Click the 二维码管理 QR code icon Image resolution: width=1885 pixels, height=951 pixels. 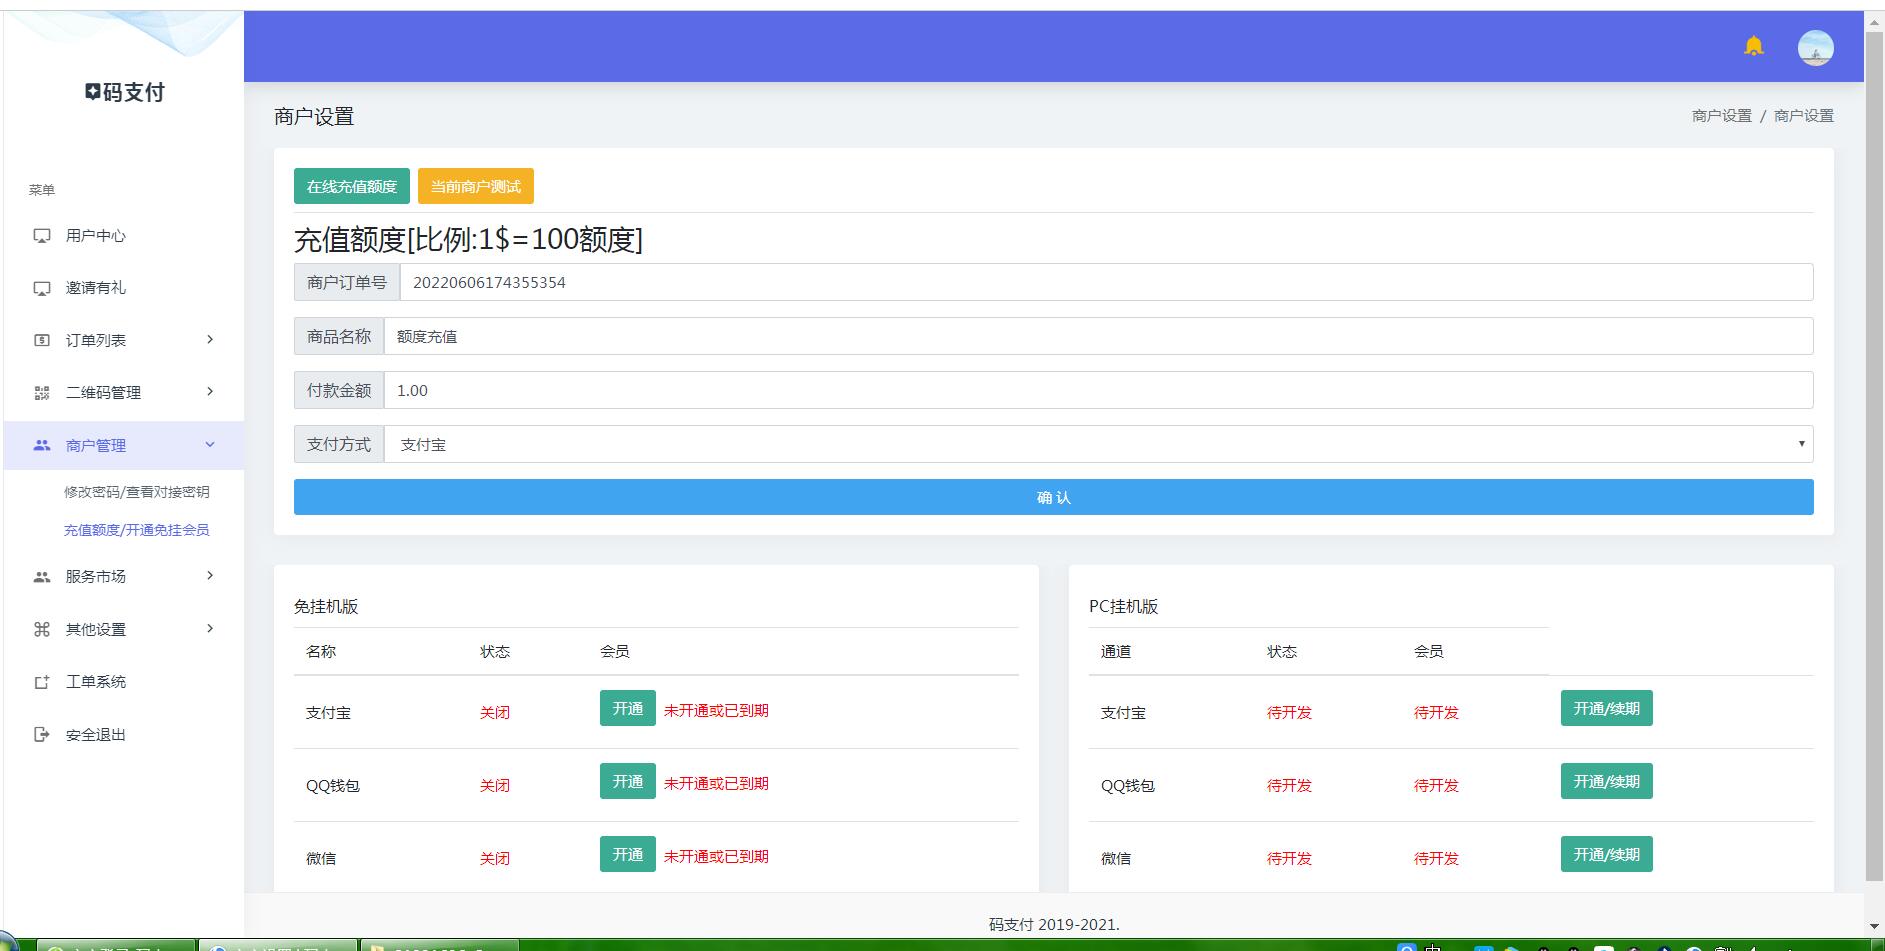click(42, 393)
